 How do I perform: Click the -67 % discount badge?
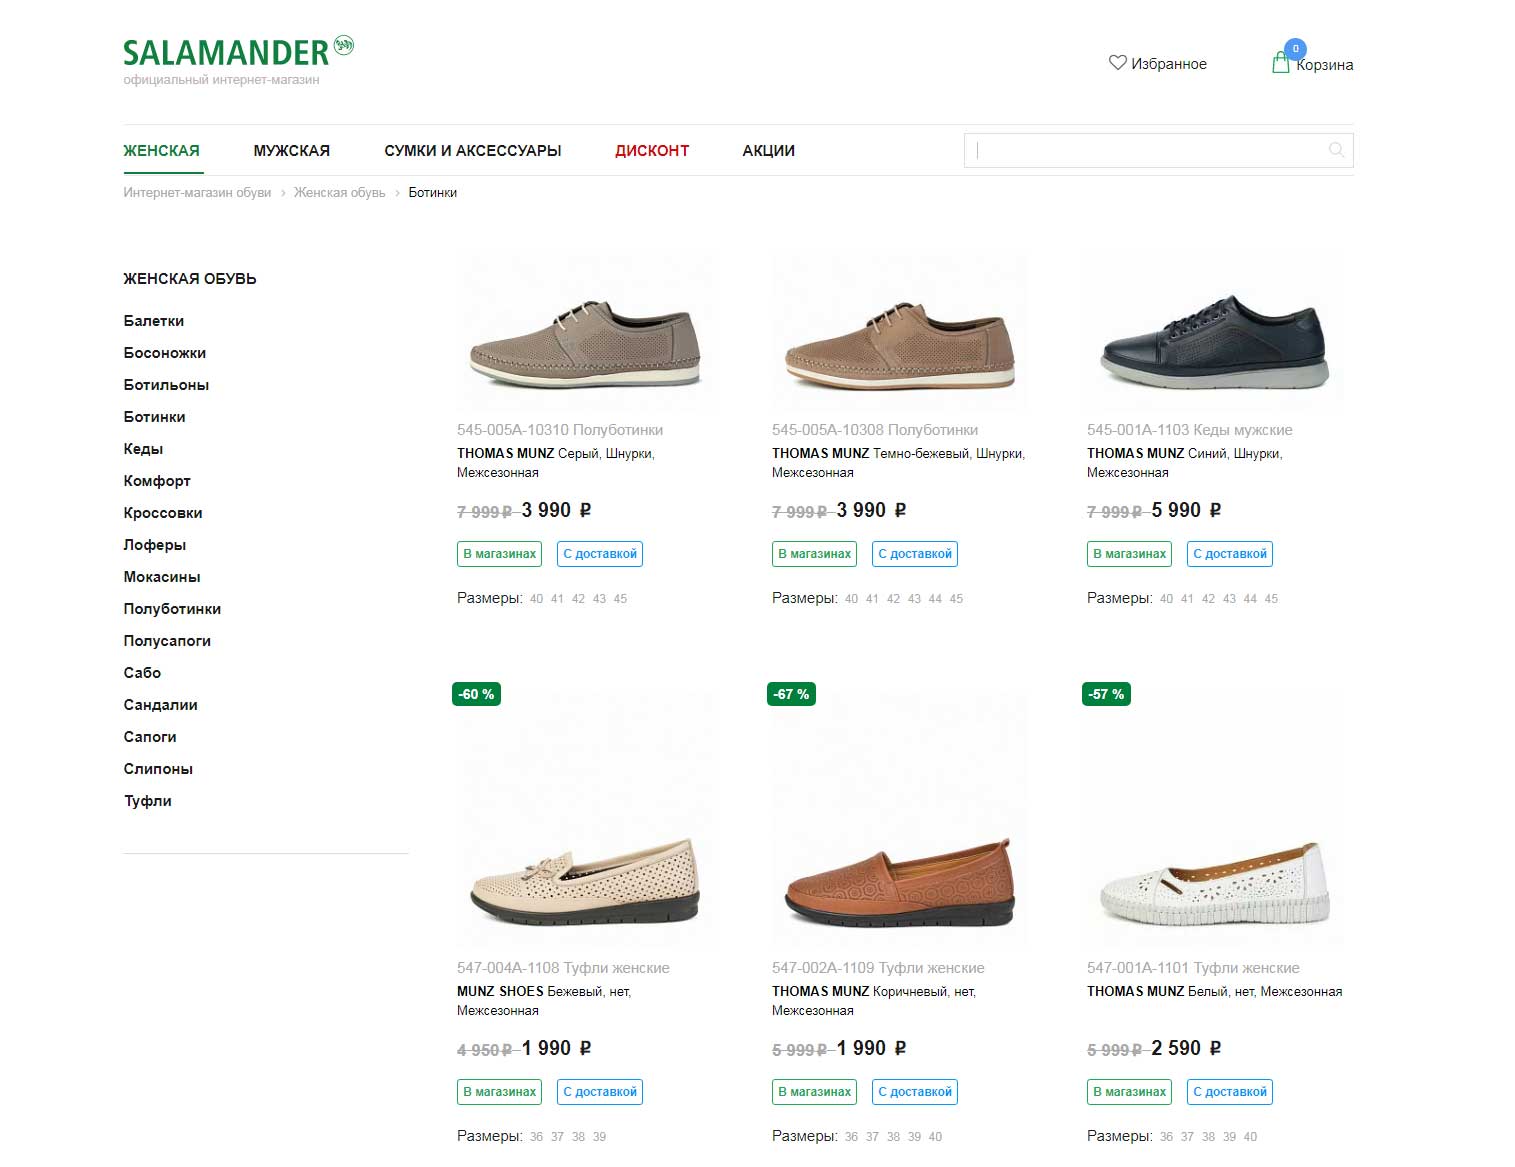click(791, 694)
